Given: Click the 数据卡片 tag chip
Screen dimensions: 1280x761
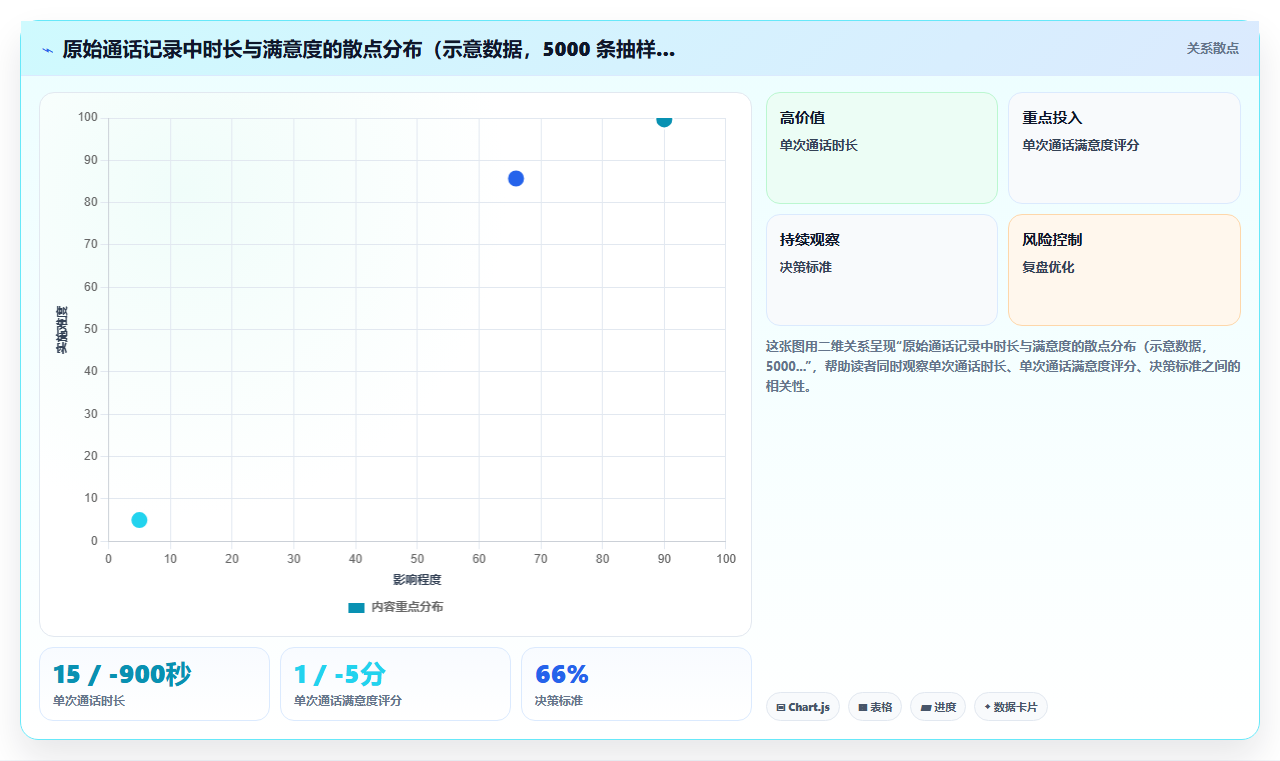Looking at the screenshot, I should point(1011,707).
